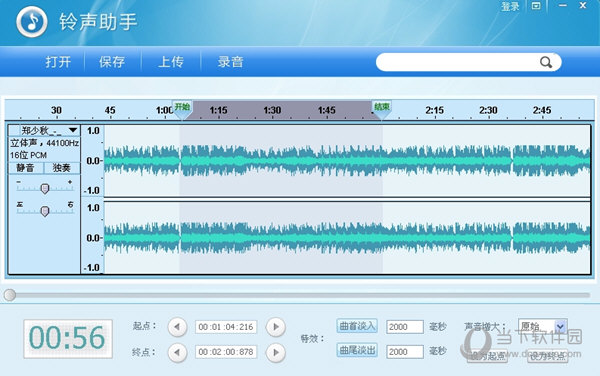Step start point backward arrow
This screenshot has height=376, width=600.
point(177,327)
